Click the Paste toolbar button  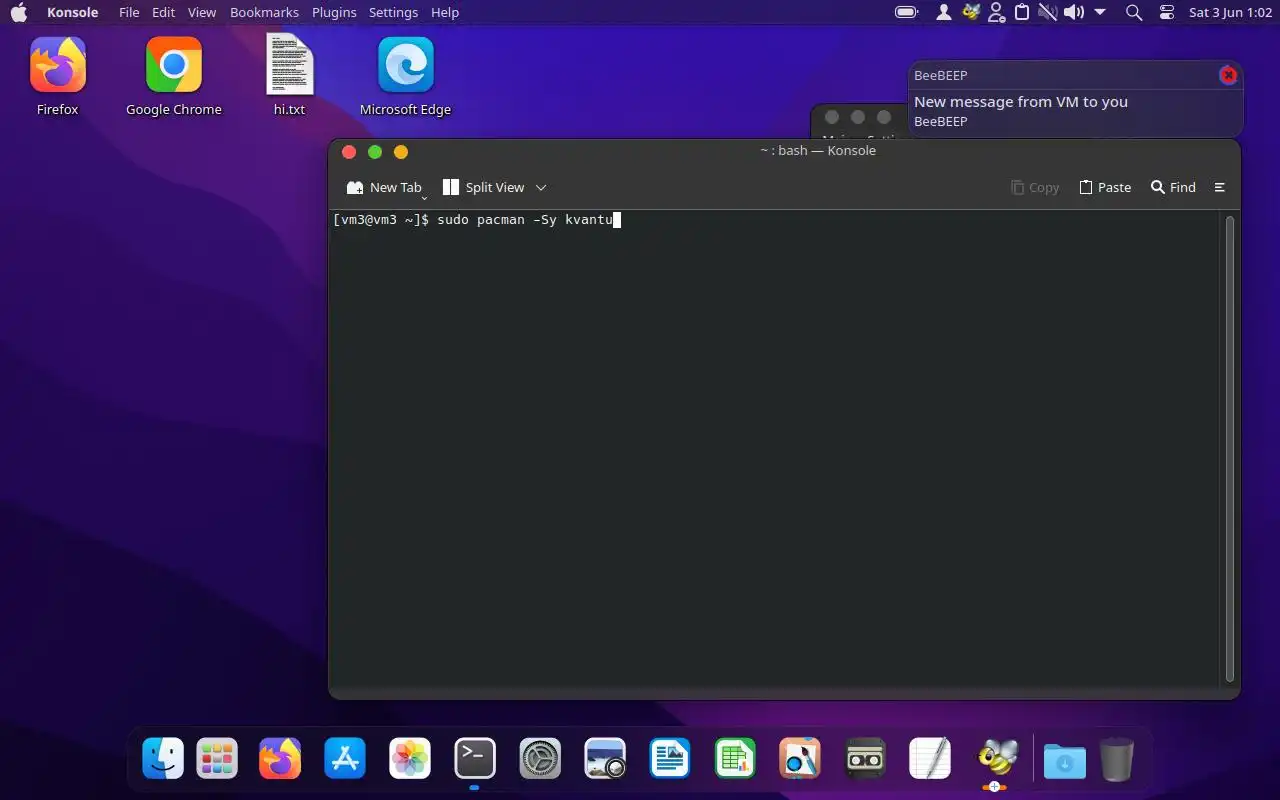[1105, 187]
